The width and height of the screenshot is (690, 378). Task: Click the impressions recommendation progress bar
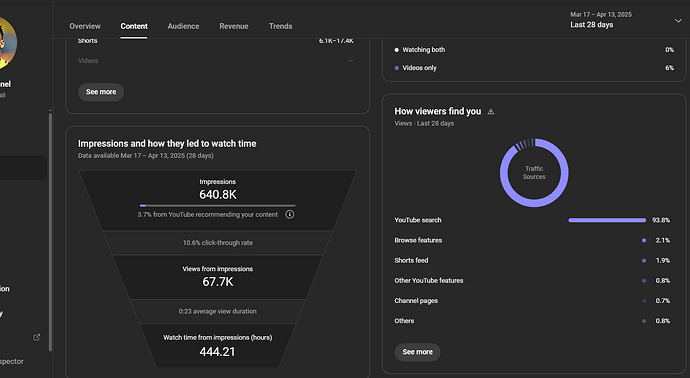(x=217, y=206)
